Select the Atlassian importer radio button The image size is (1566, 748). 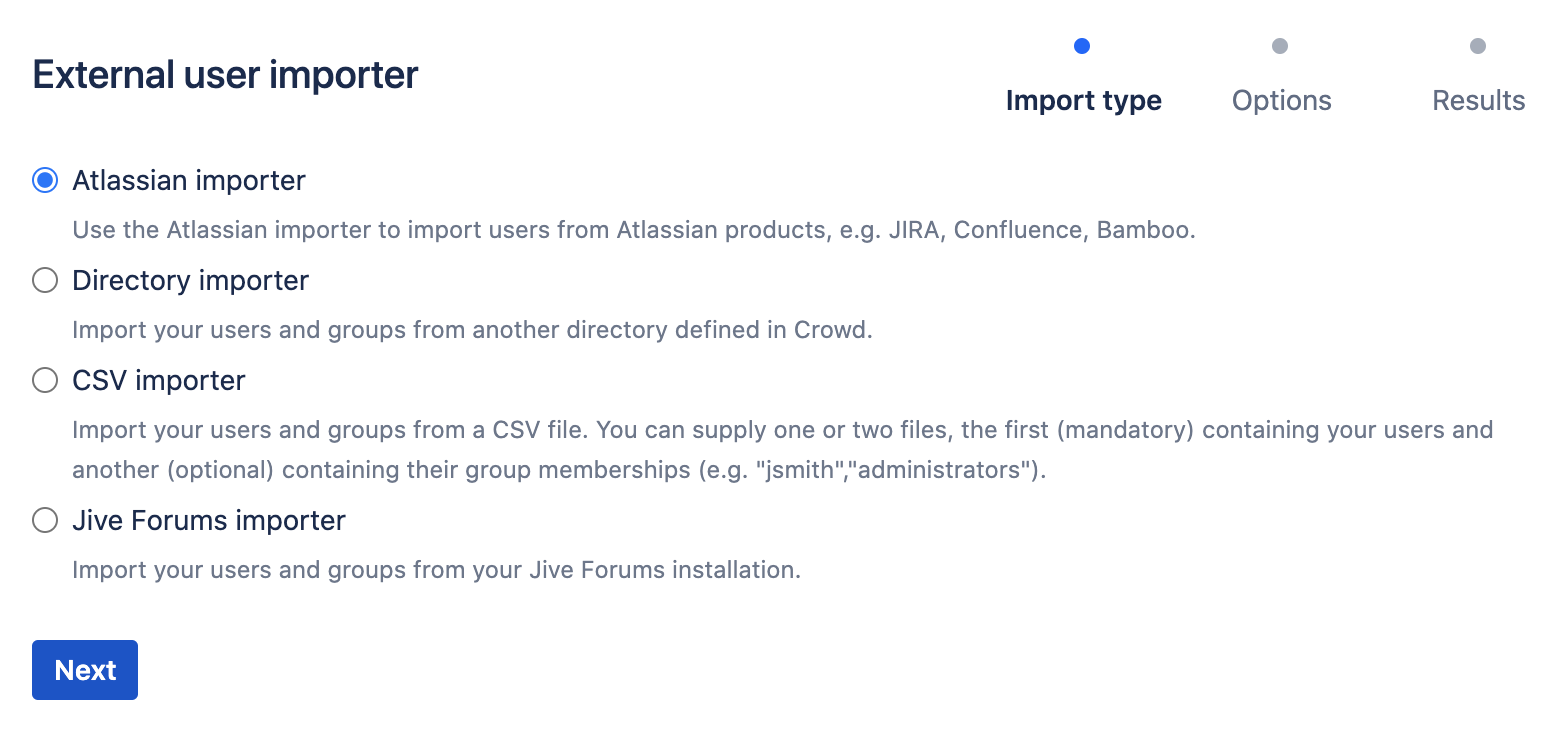pyautogui.click(x=45, y=181)
